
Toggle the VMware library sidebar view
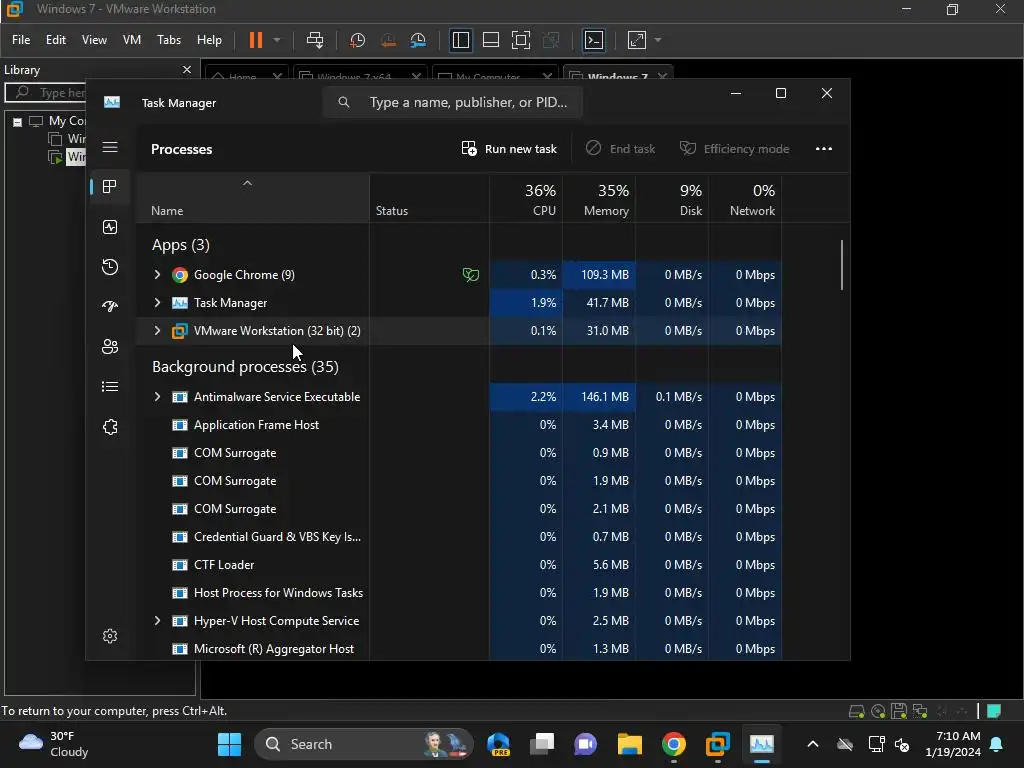(460, 40)
